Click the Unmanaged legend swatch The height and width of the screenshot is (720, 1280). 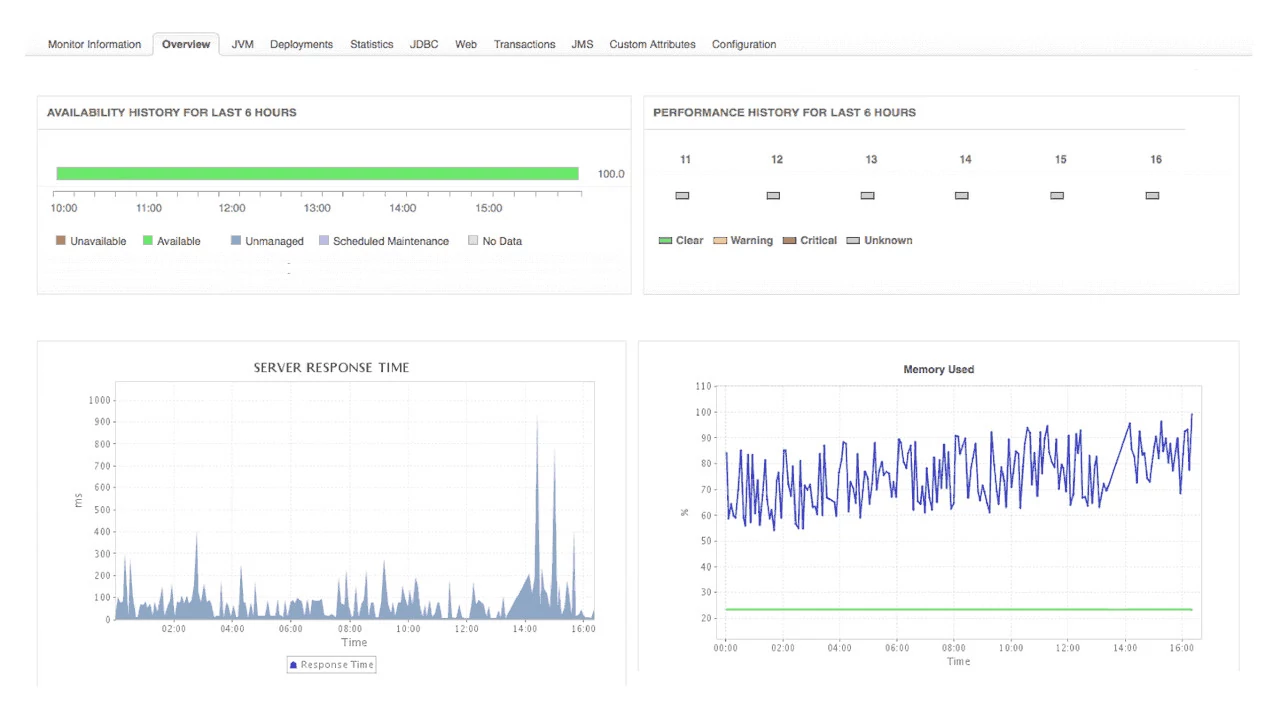click(x=236, y=241)
